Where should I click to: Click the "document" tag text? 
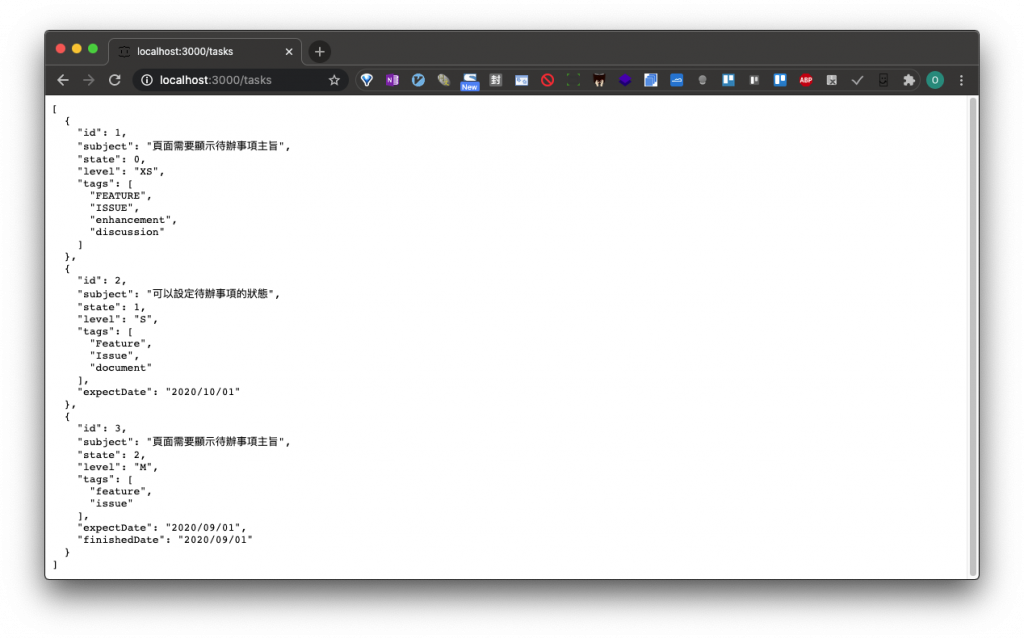point(121,368)
